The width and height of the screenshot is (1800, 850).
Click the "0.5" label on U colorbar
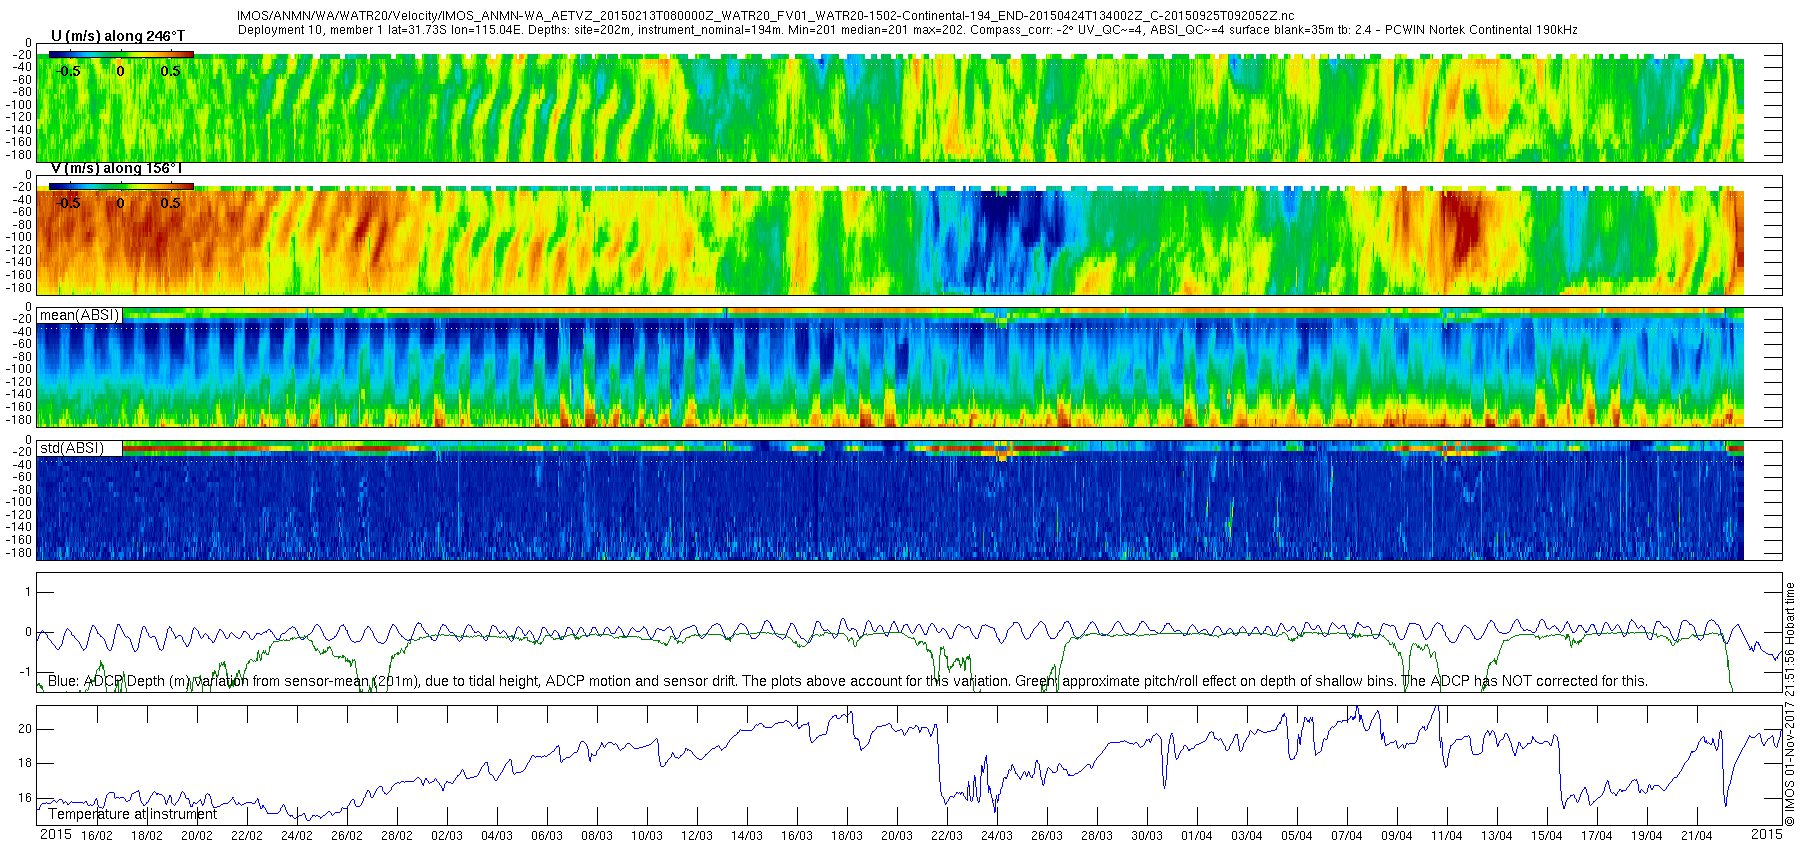[x=171, y=71]
